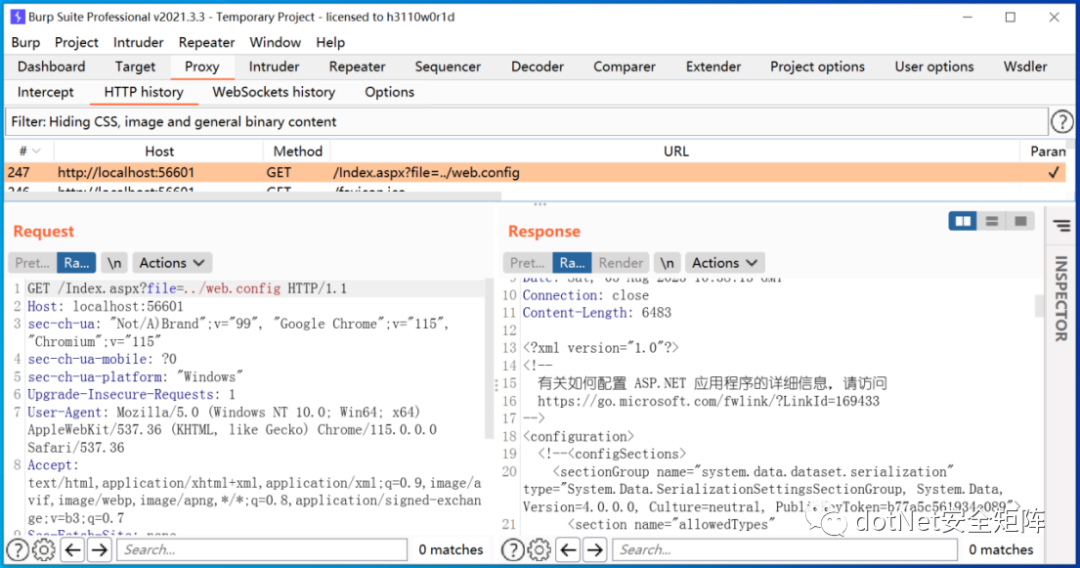Open the Intruder menu
Image resolution: width=1080 pixels, height=568 pixels.
pos(138,43)
